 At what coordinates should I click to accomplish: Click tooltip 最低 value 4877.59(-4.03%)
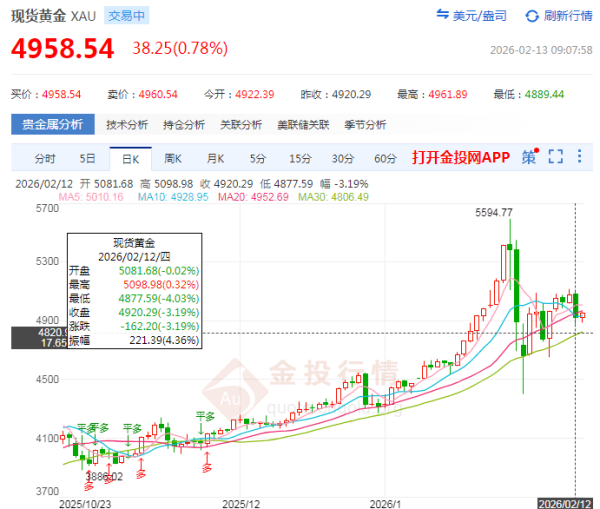pos(159,299)
